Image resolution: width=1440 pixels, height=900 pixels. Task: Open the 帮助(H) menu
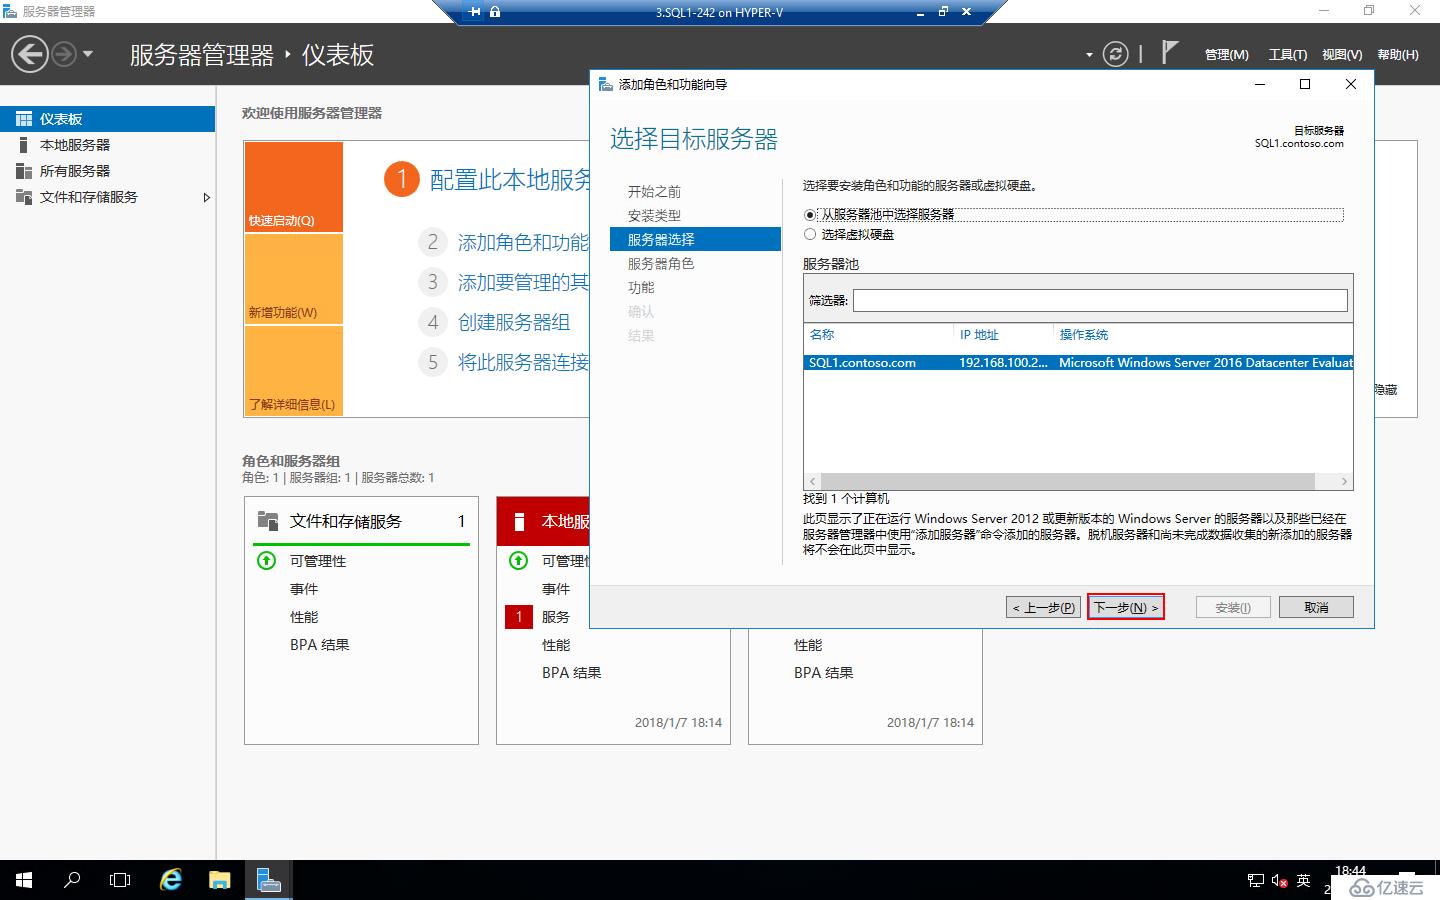point(1398,55)
